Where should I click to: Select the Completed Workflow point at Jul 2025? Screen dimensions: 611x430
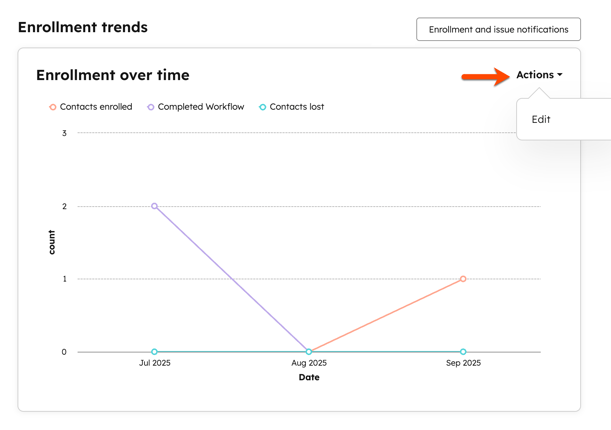point(154,206)
